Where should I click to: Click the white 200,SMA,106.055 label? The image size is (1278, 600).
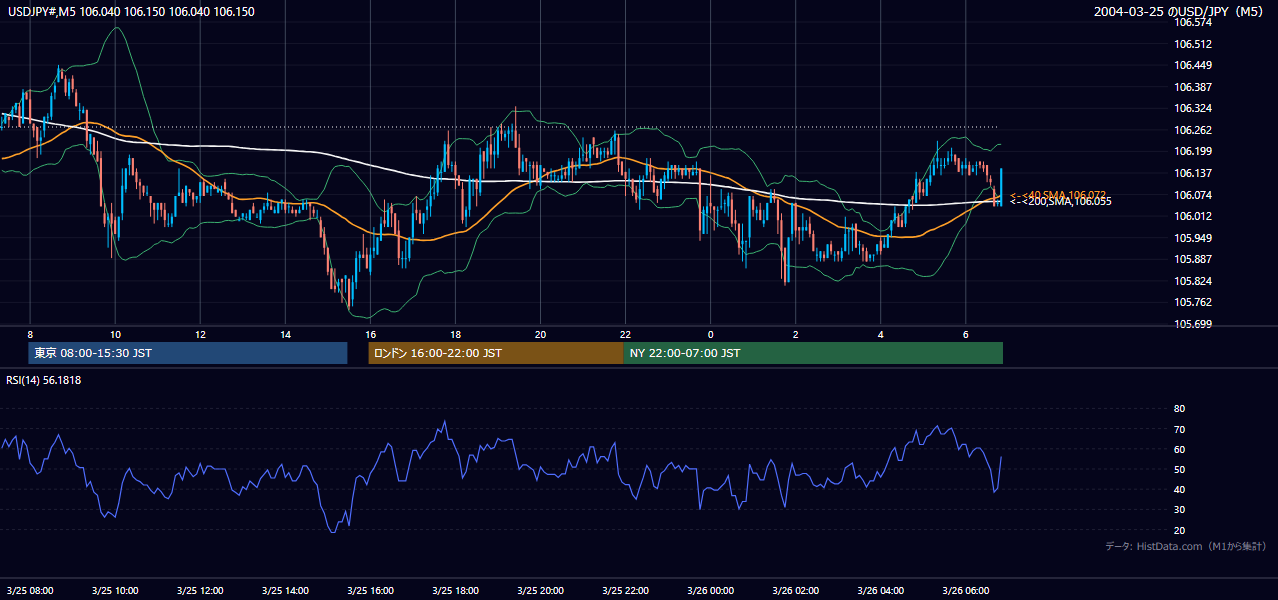click(1060, 202)
